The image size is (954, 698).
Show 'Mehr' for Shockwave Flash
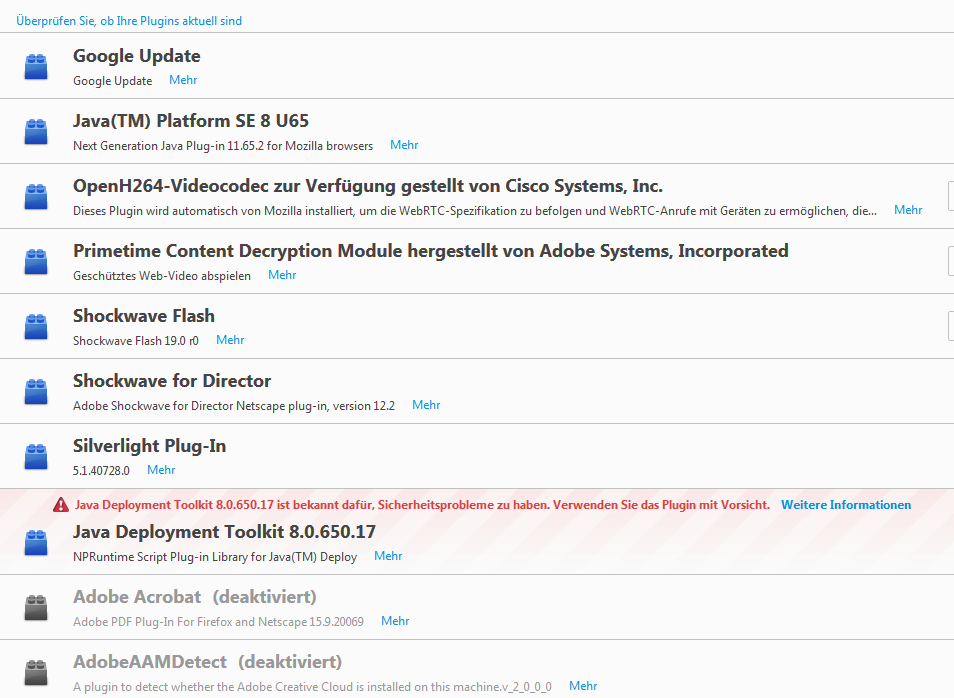(x=230, y=340)
